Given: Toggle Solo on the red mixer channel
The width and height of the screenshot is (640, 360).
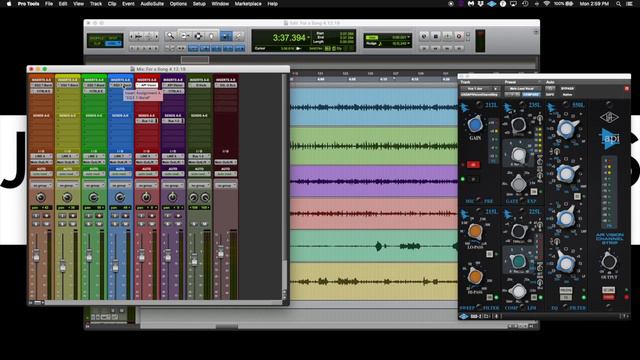Looking at the screenshot, I should click(142, 224).
